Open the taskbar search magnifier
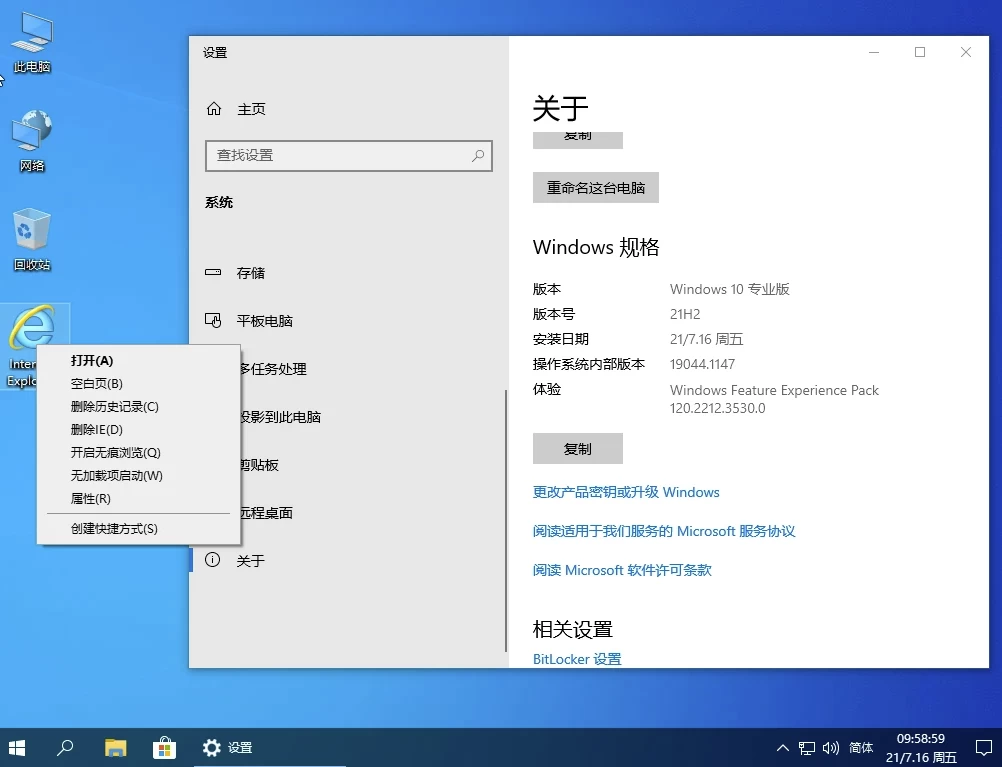 [x=65, y=747]
